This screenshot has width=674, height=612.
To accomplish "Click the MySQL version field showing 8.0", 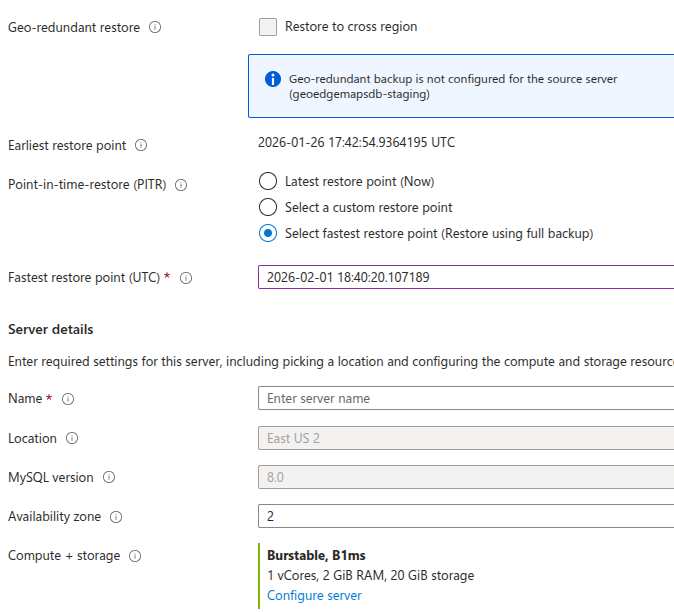I will tap(466, 477).
